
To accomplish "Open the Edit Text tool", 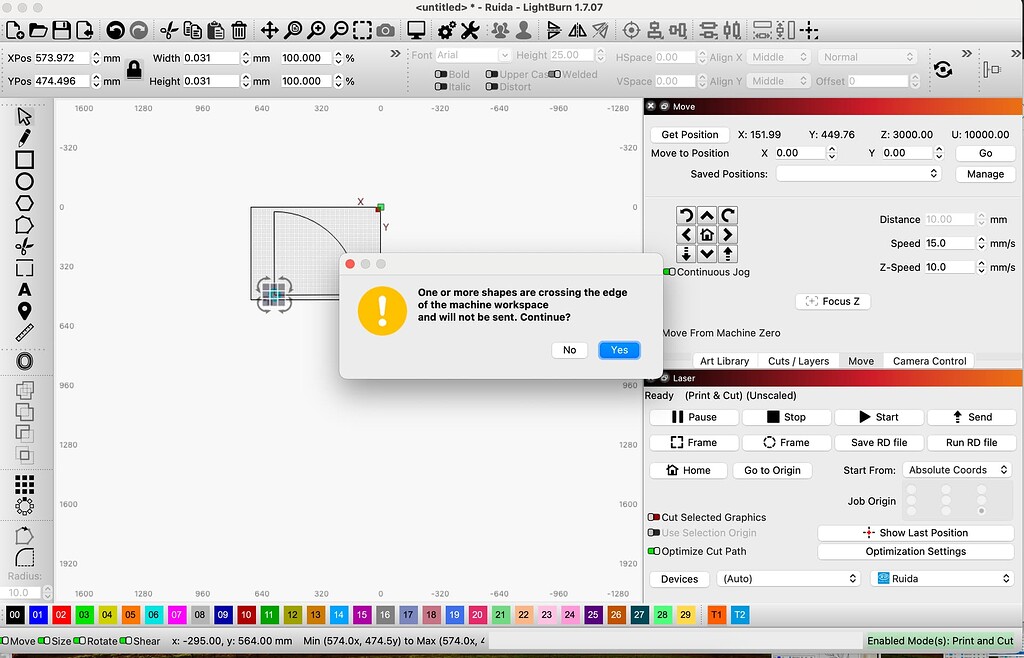I will click(x=23, y=289).
